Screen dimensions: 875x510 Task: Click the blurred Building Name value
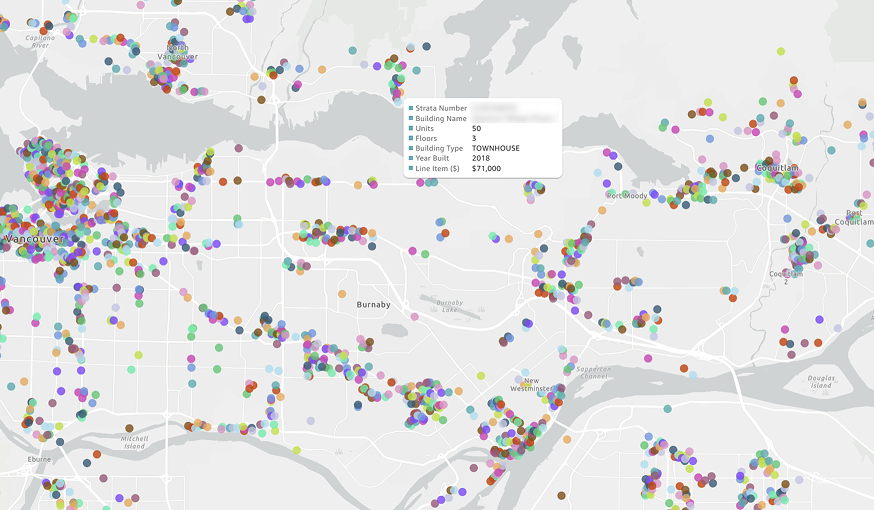pos(512,117)
